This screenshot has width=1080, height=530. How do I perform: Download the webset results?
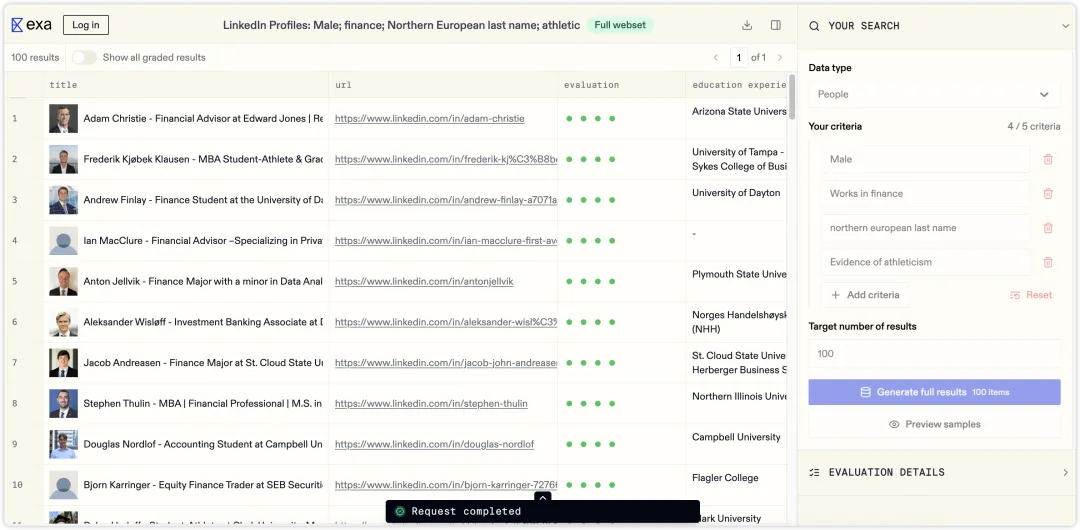tap(747, 26)
